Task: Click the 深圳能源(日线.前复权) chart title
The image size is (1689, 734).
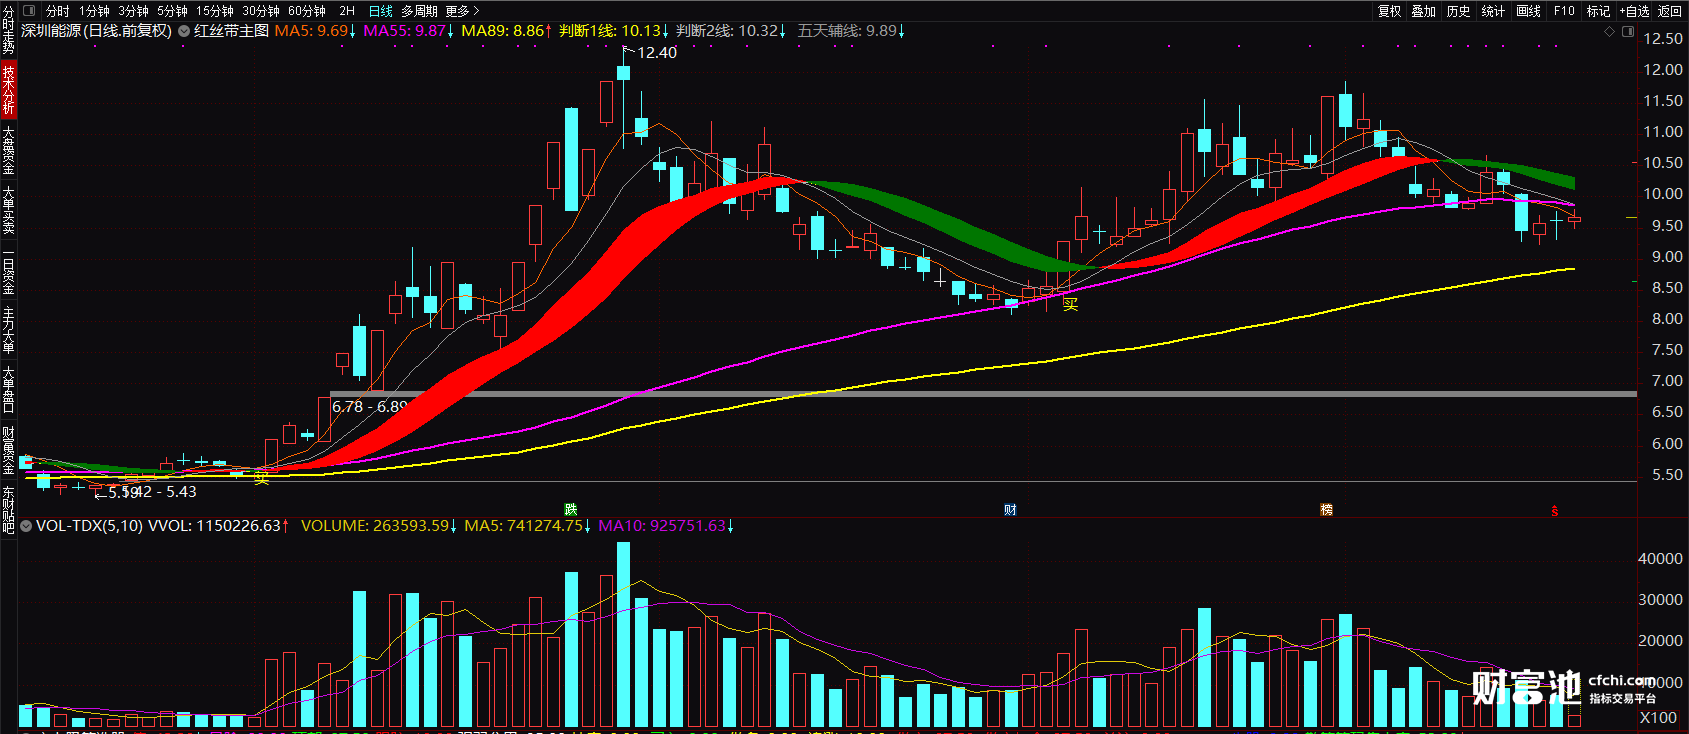Action: [97, 31]
